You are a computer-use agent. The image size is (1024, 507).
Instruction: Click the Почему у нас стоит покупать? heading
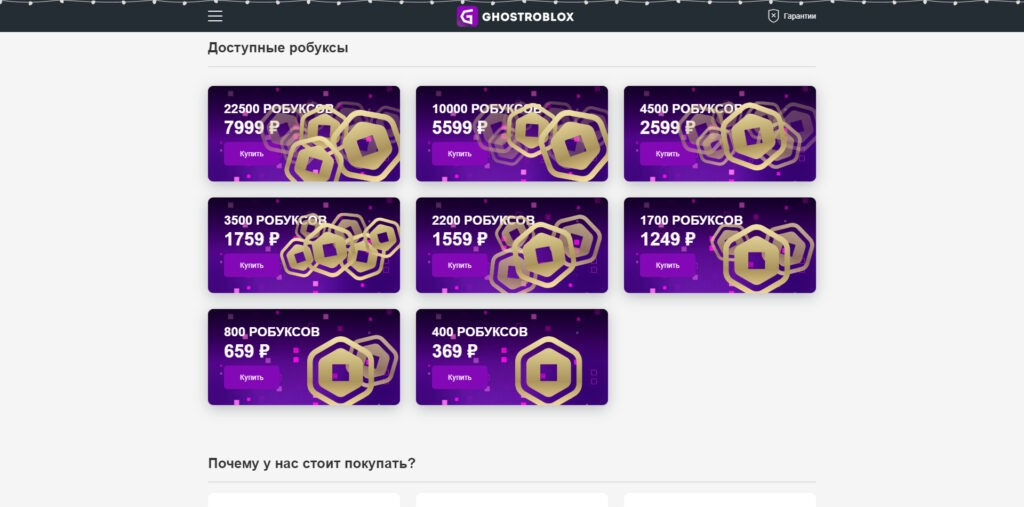click(x=312, y=463)
